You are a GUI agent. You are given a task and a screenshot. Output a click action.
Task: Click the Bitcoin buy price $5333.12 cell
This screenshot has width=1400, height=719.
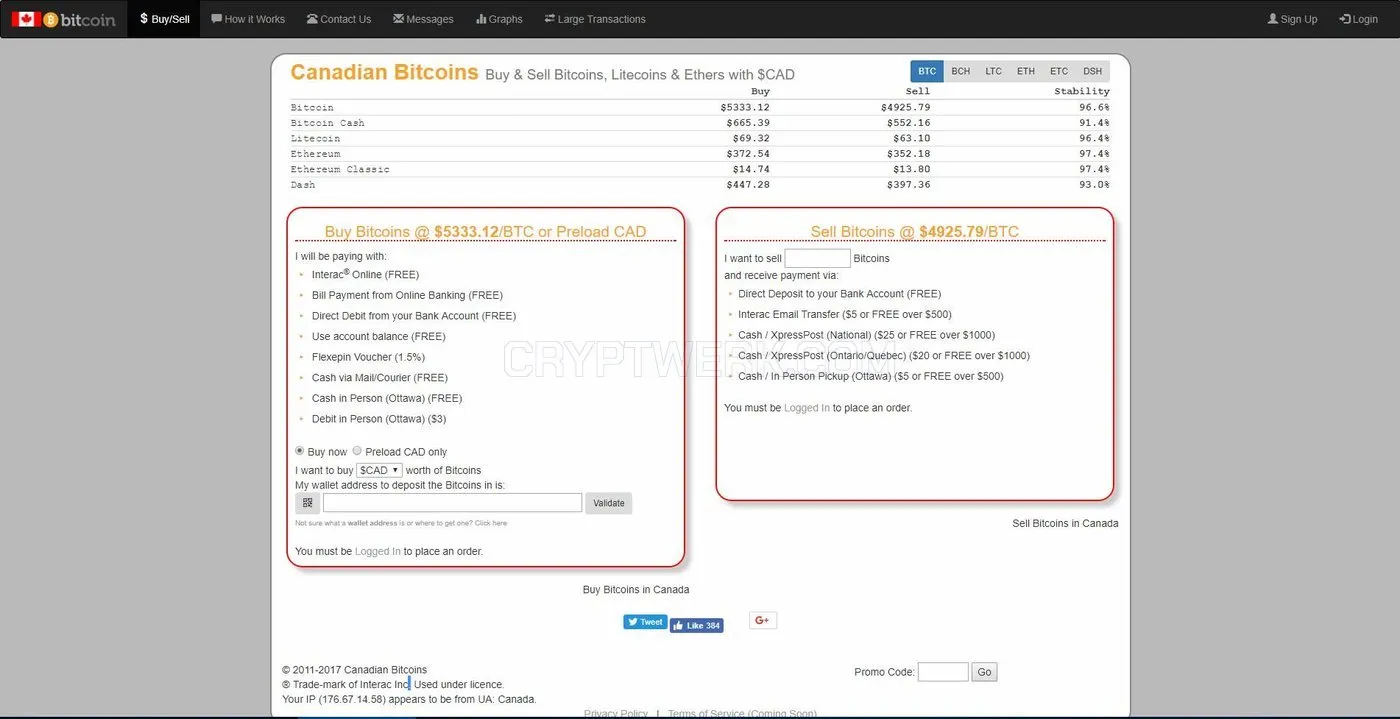[745, 107]
